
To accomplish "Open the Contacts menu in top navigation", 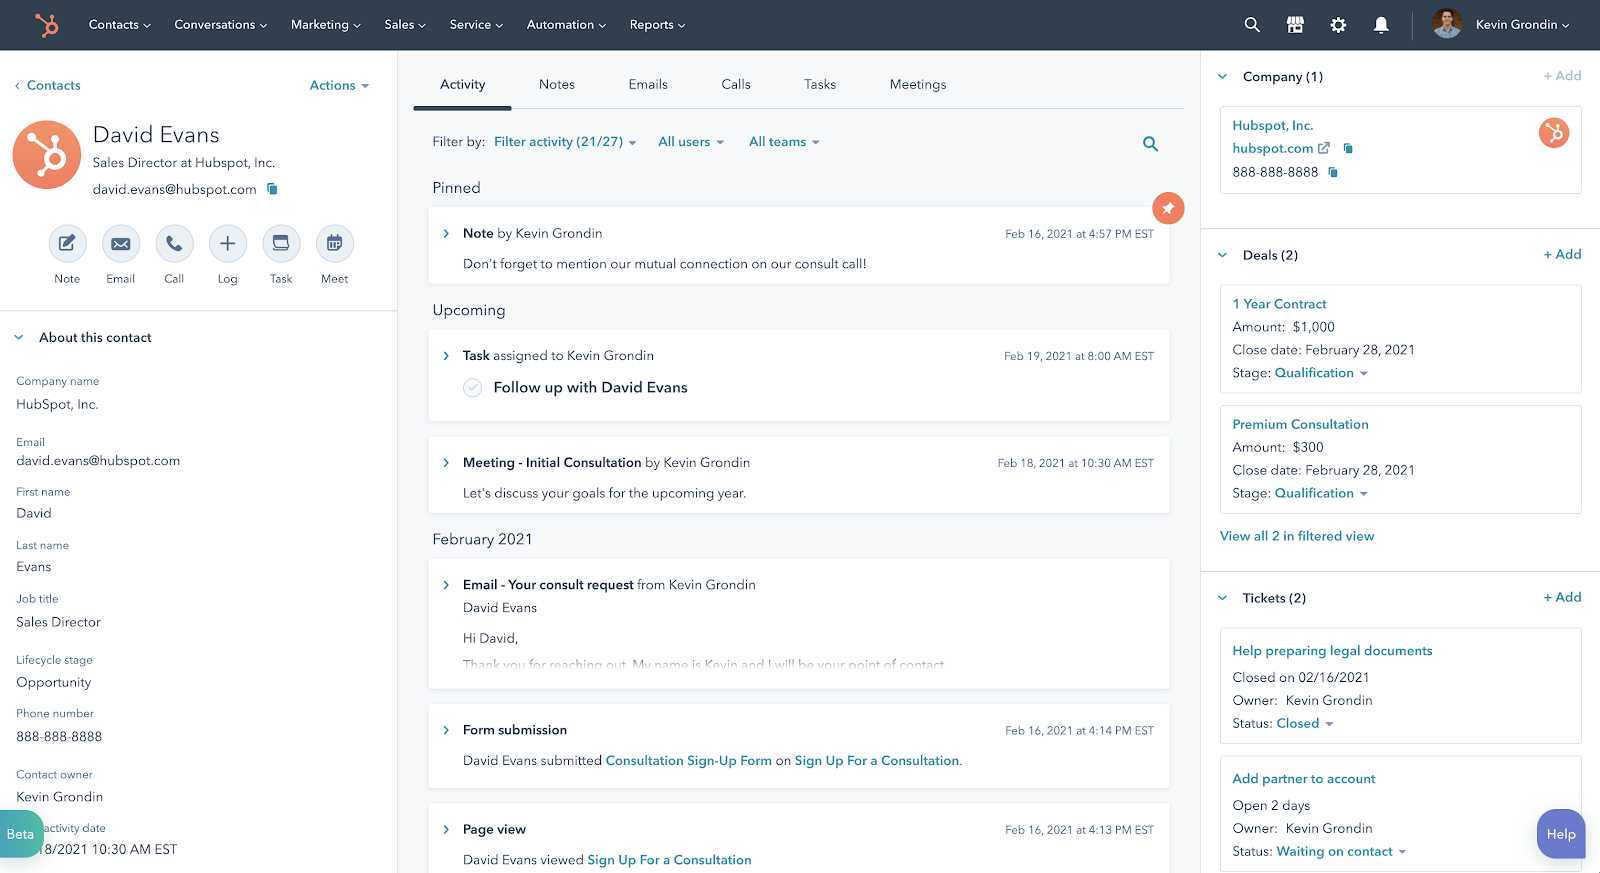I will pos(120,25).
